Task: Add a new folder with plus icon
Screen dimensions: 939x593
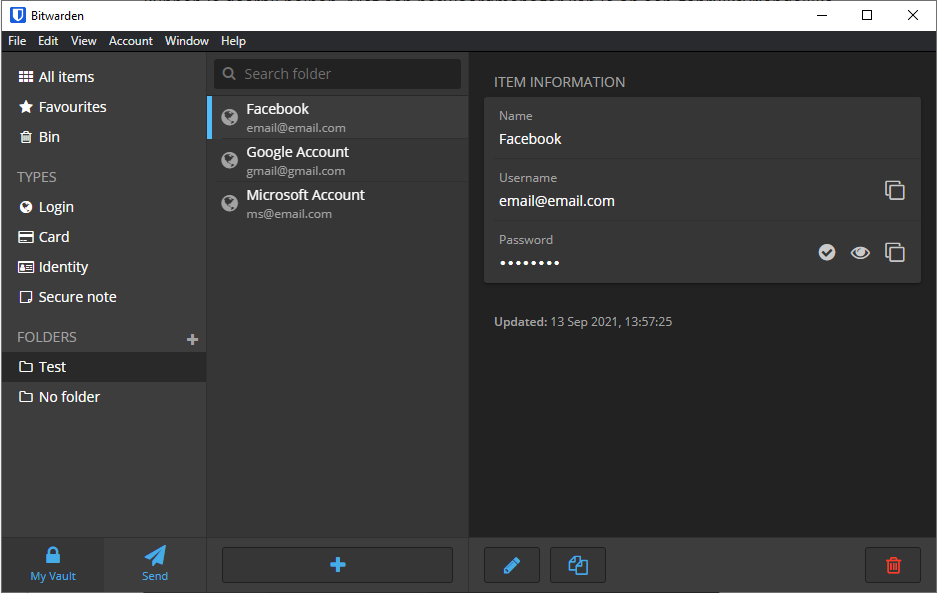Action: 192,340
